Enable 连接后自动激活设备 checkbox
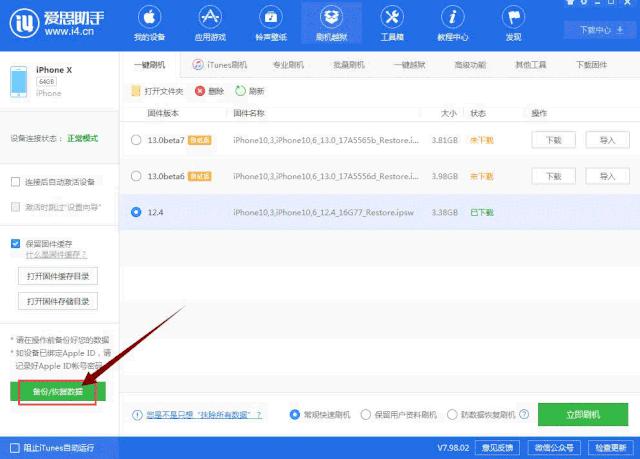The height and width of the screenshot is (459, 640). point(16,182)
